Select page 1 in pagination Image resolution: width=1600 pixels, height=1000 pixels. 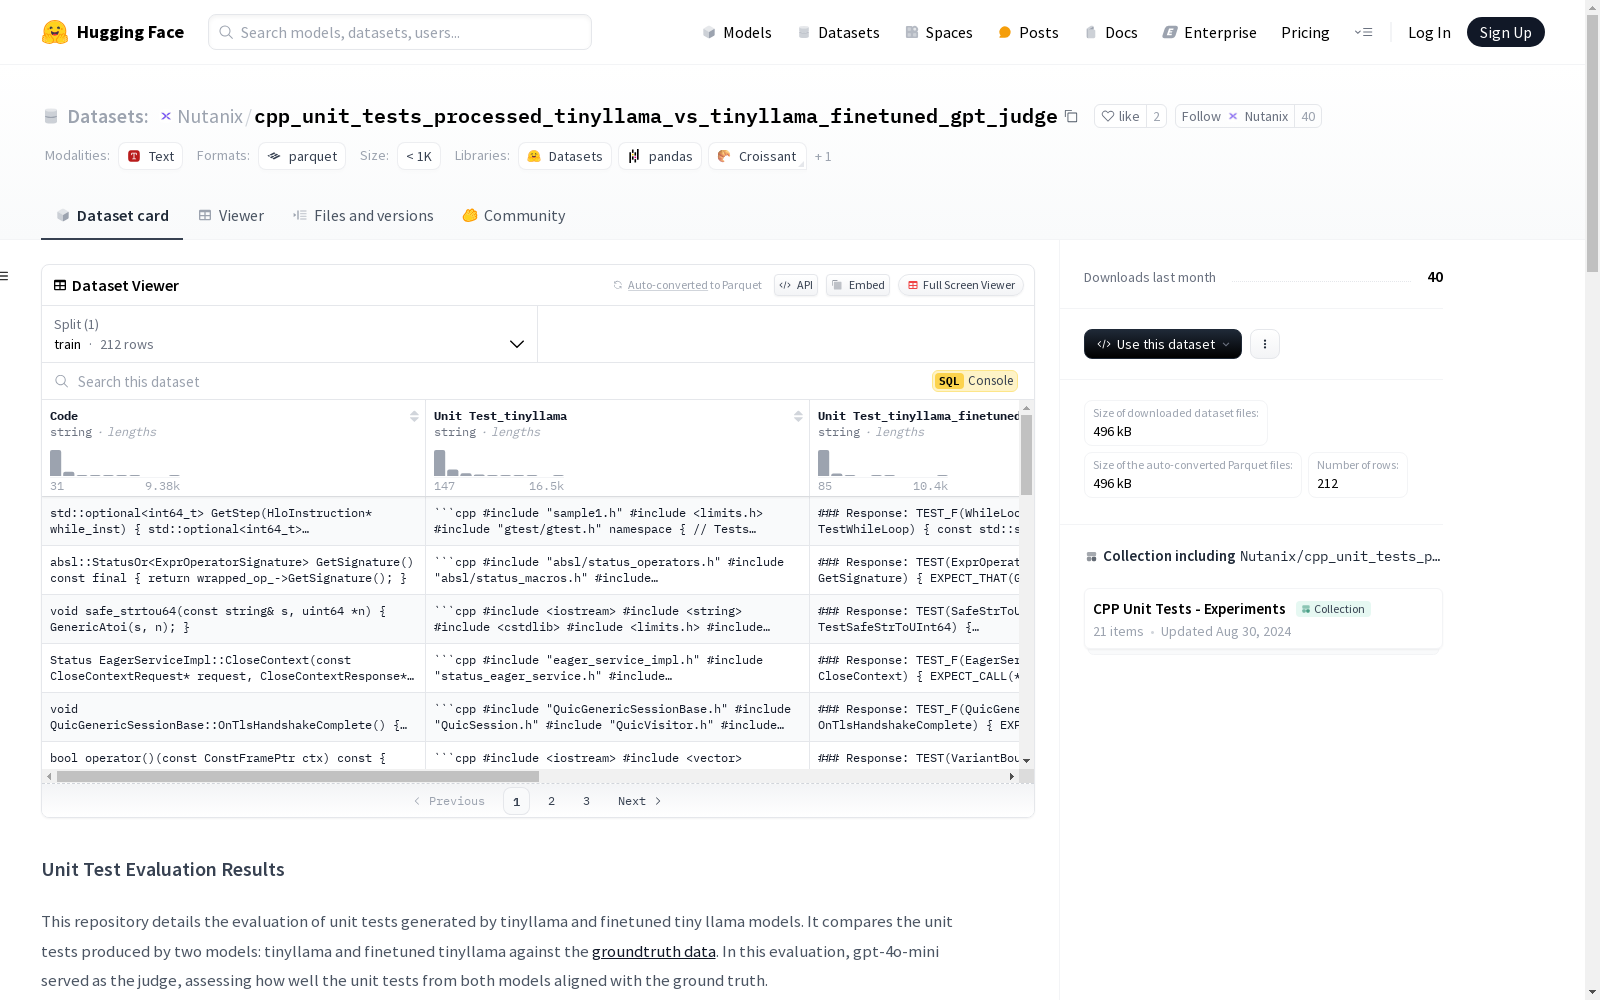[516, 801]
